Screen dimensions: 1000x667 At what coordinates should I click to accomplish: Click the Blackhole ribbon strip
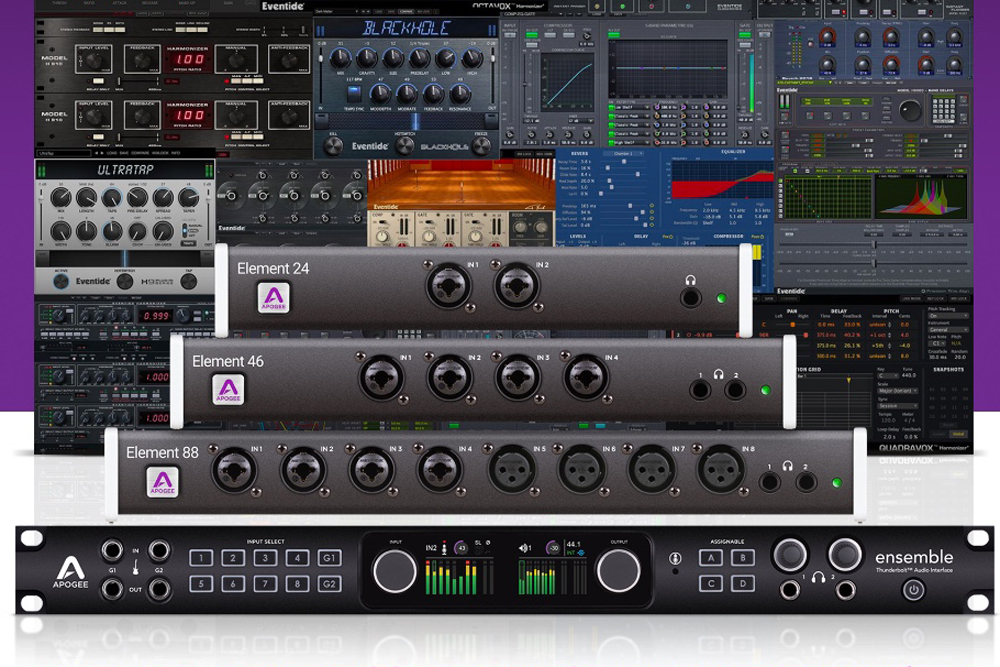click(408, 121)
